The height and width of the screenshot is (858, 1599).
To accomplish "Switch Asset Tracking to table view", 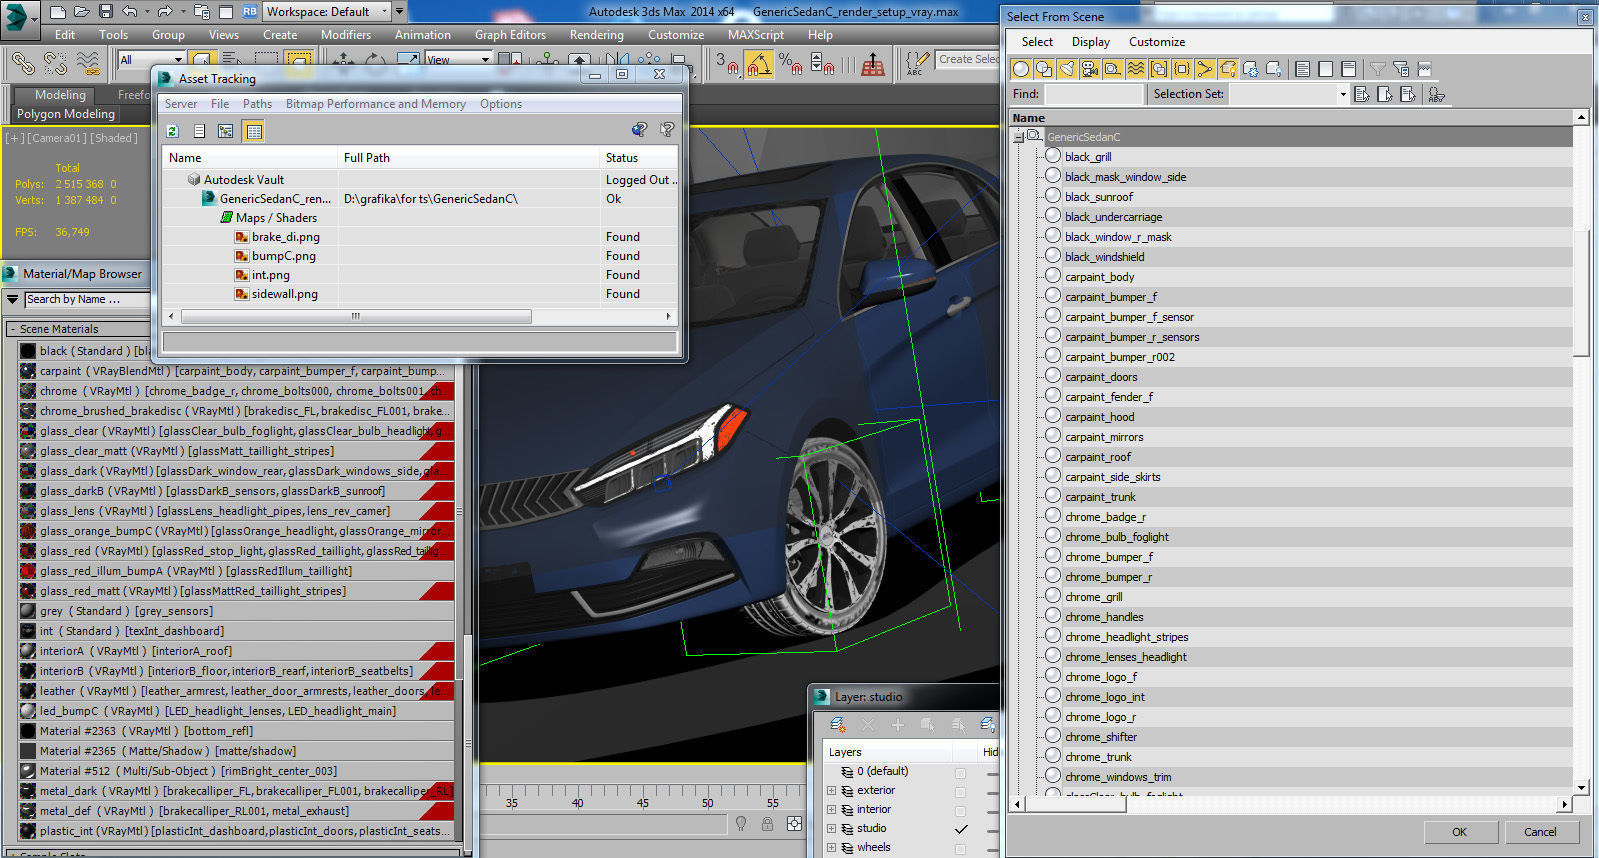I will tap(254, 131).
